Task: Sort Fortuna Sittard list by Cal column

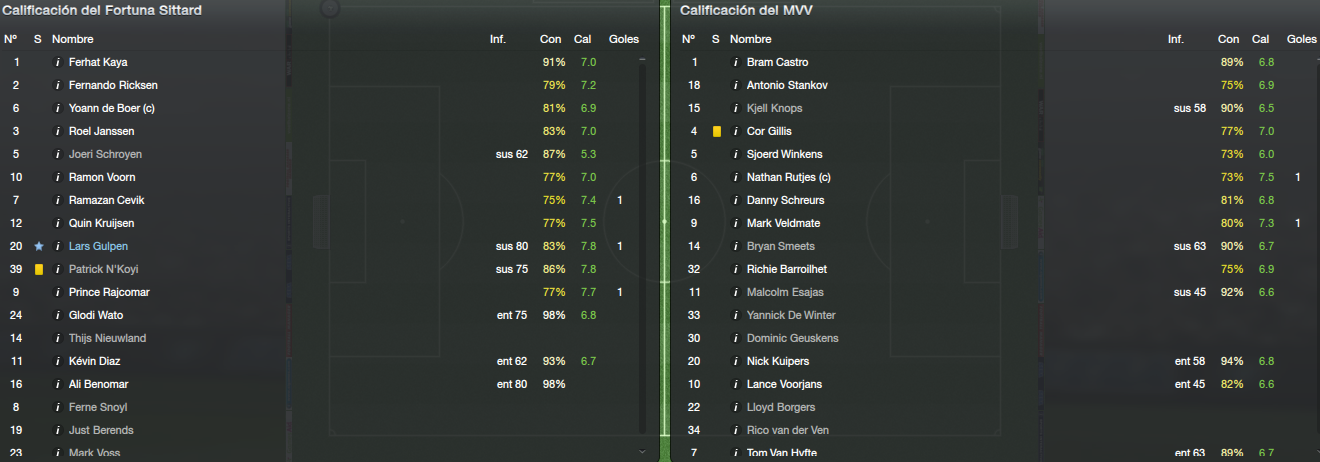Action: point(582,39)
